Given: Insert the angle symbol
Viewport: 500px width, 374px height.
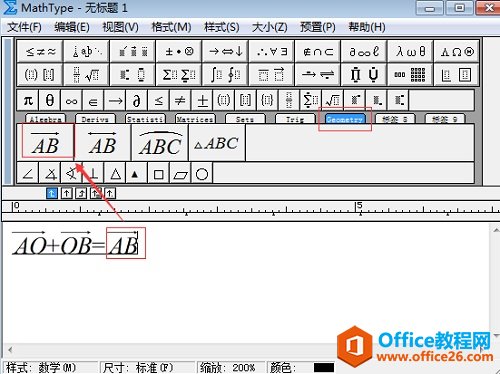Looking at the screenshot, I should (x=28, y=173).
